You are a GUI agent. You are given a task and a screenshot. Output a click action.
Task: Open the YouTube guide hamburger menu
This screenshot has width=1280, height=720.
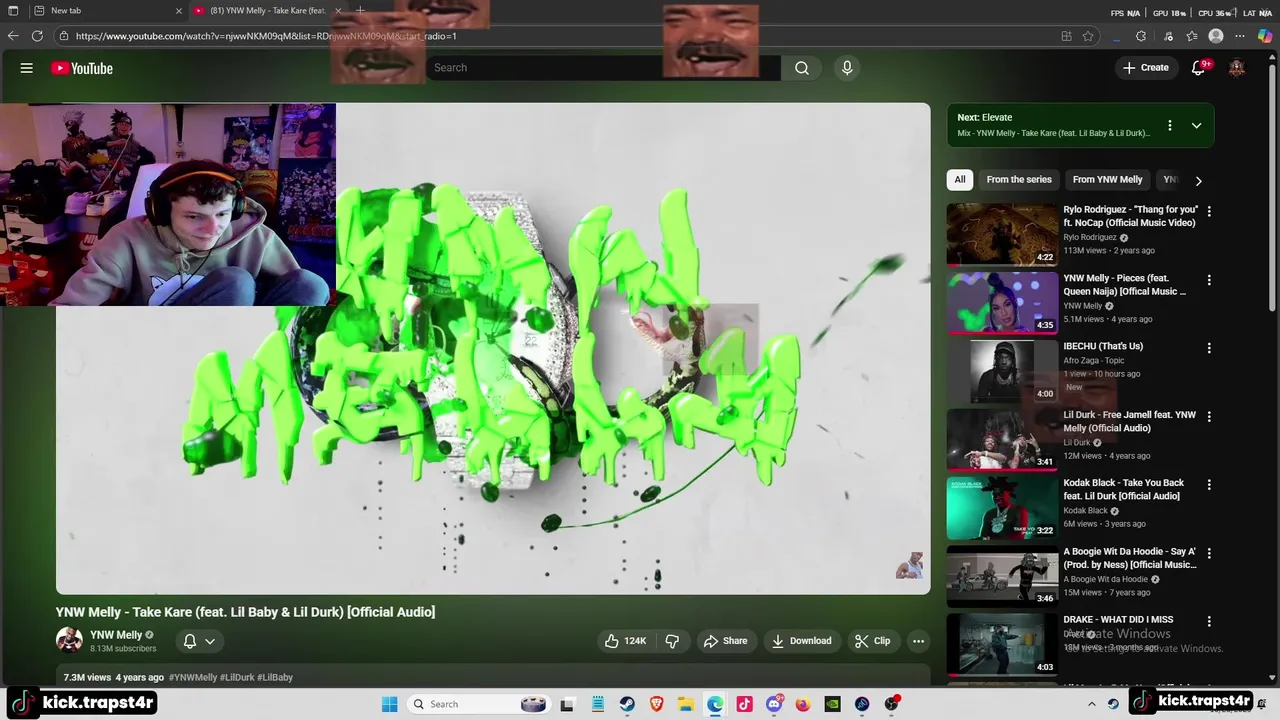[x=27, y=68]
